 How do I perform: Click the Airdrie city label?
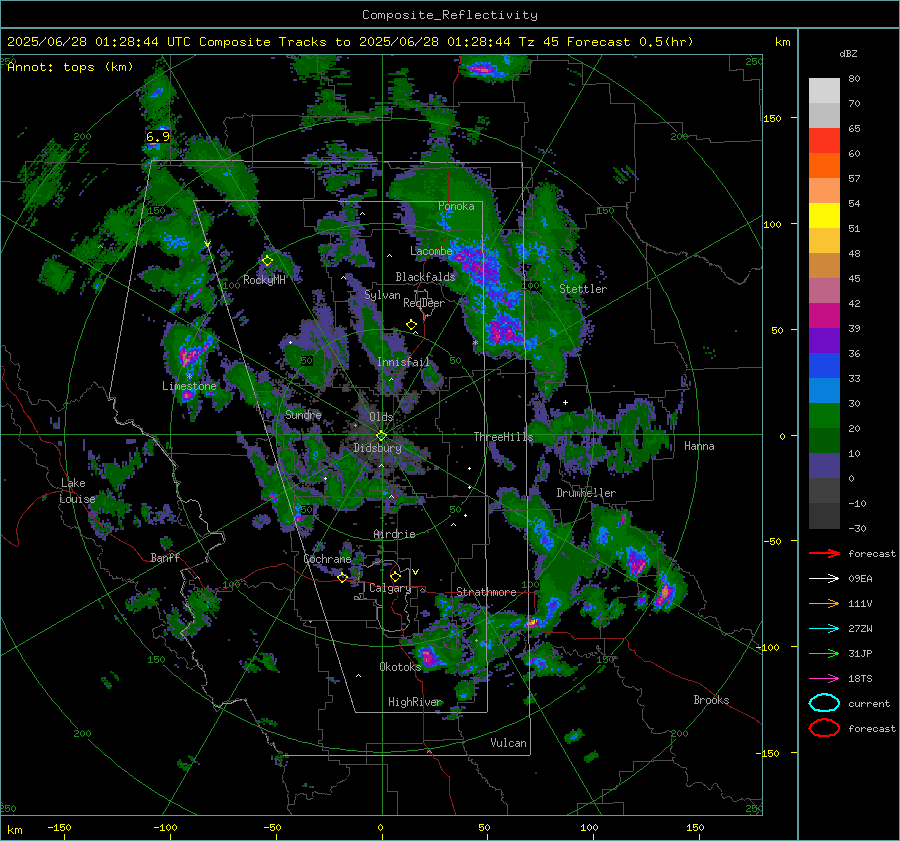coord(394,534)
